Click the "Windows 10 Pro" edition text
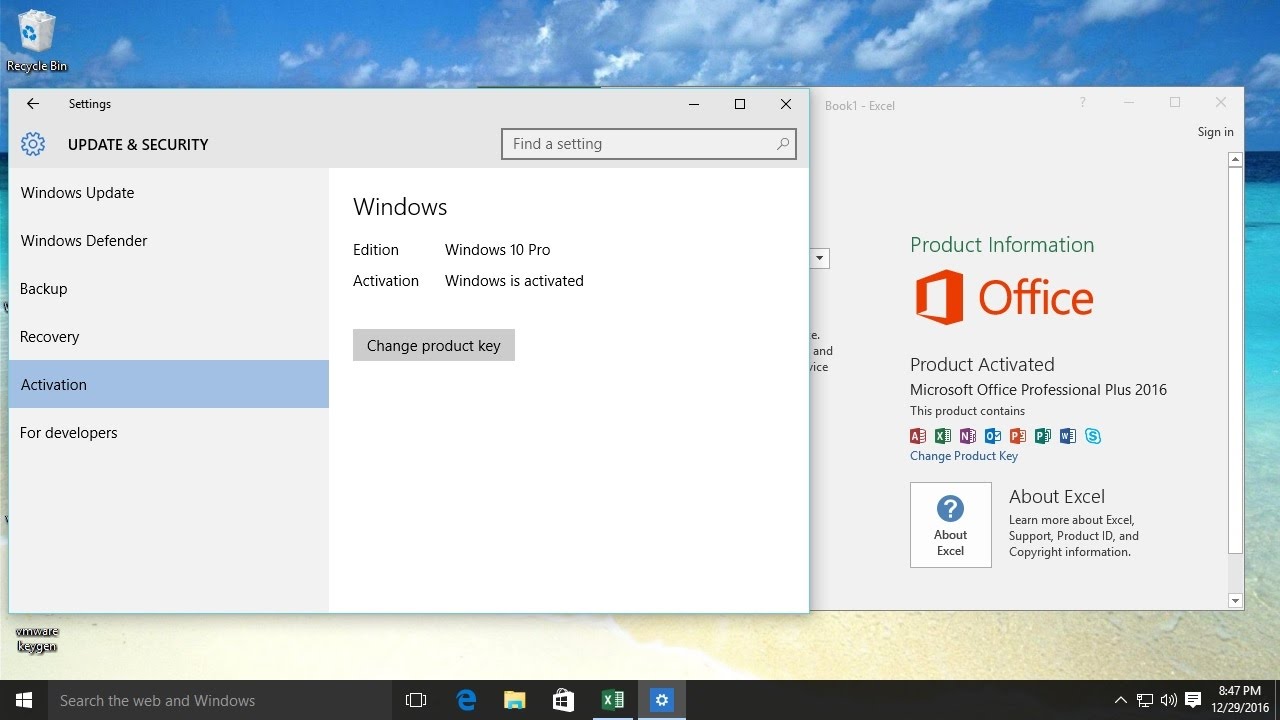 [x=498, y=250]
